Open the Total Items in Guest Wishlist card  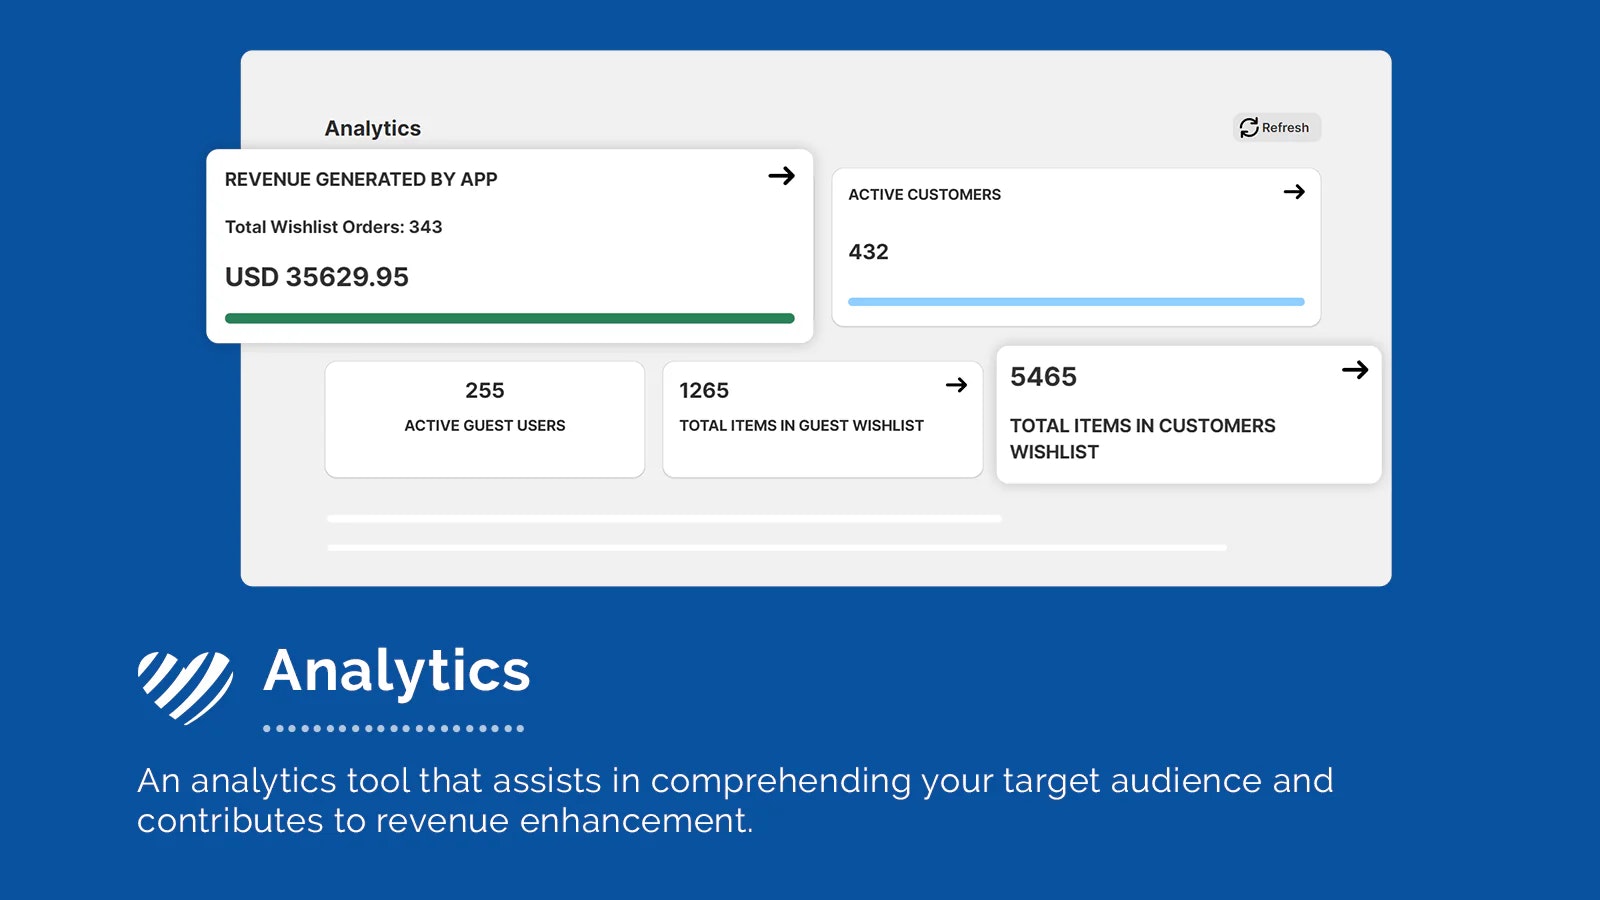(x=822, y=418)
